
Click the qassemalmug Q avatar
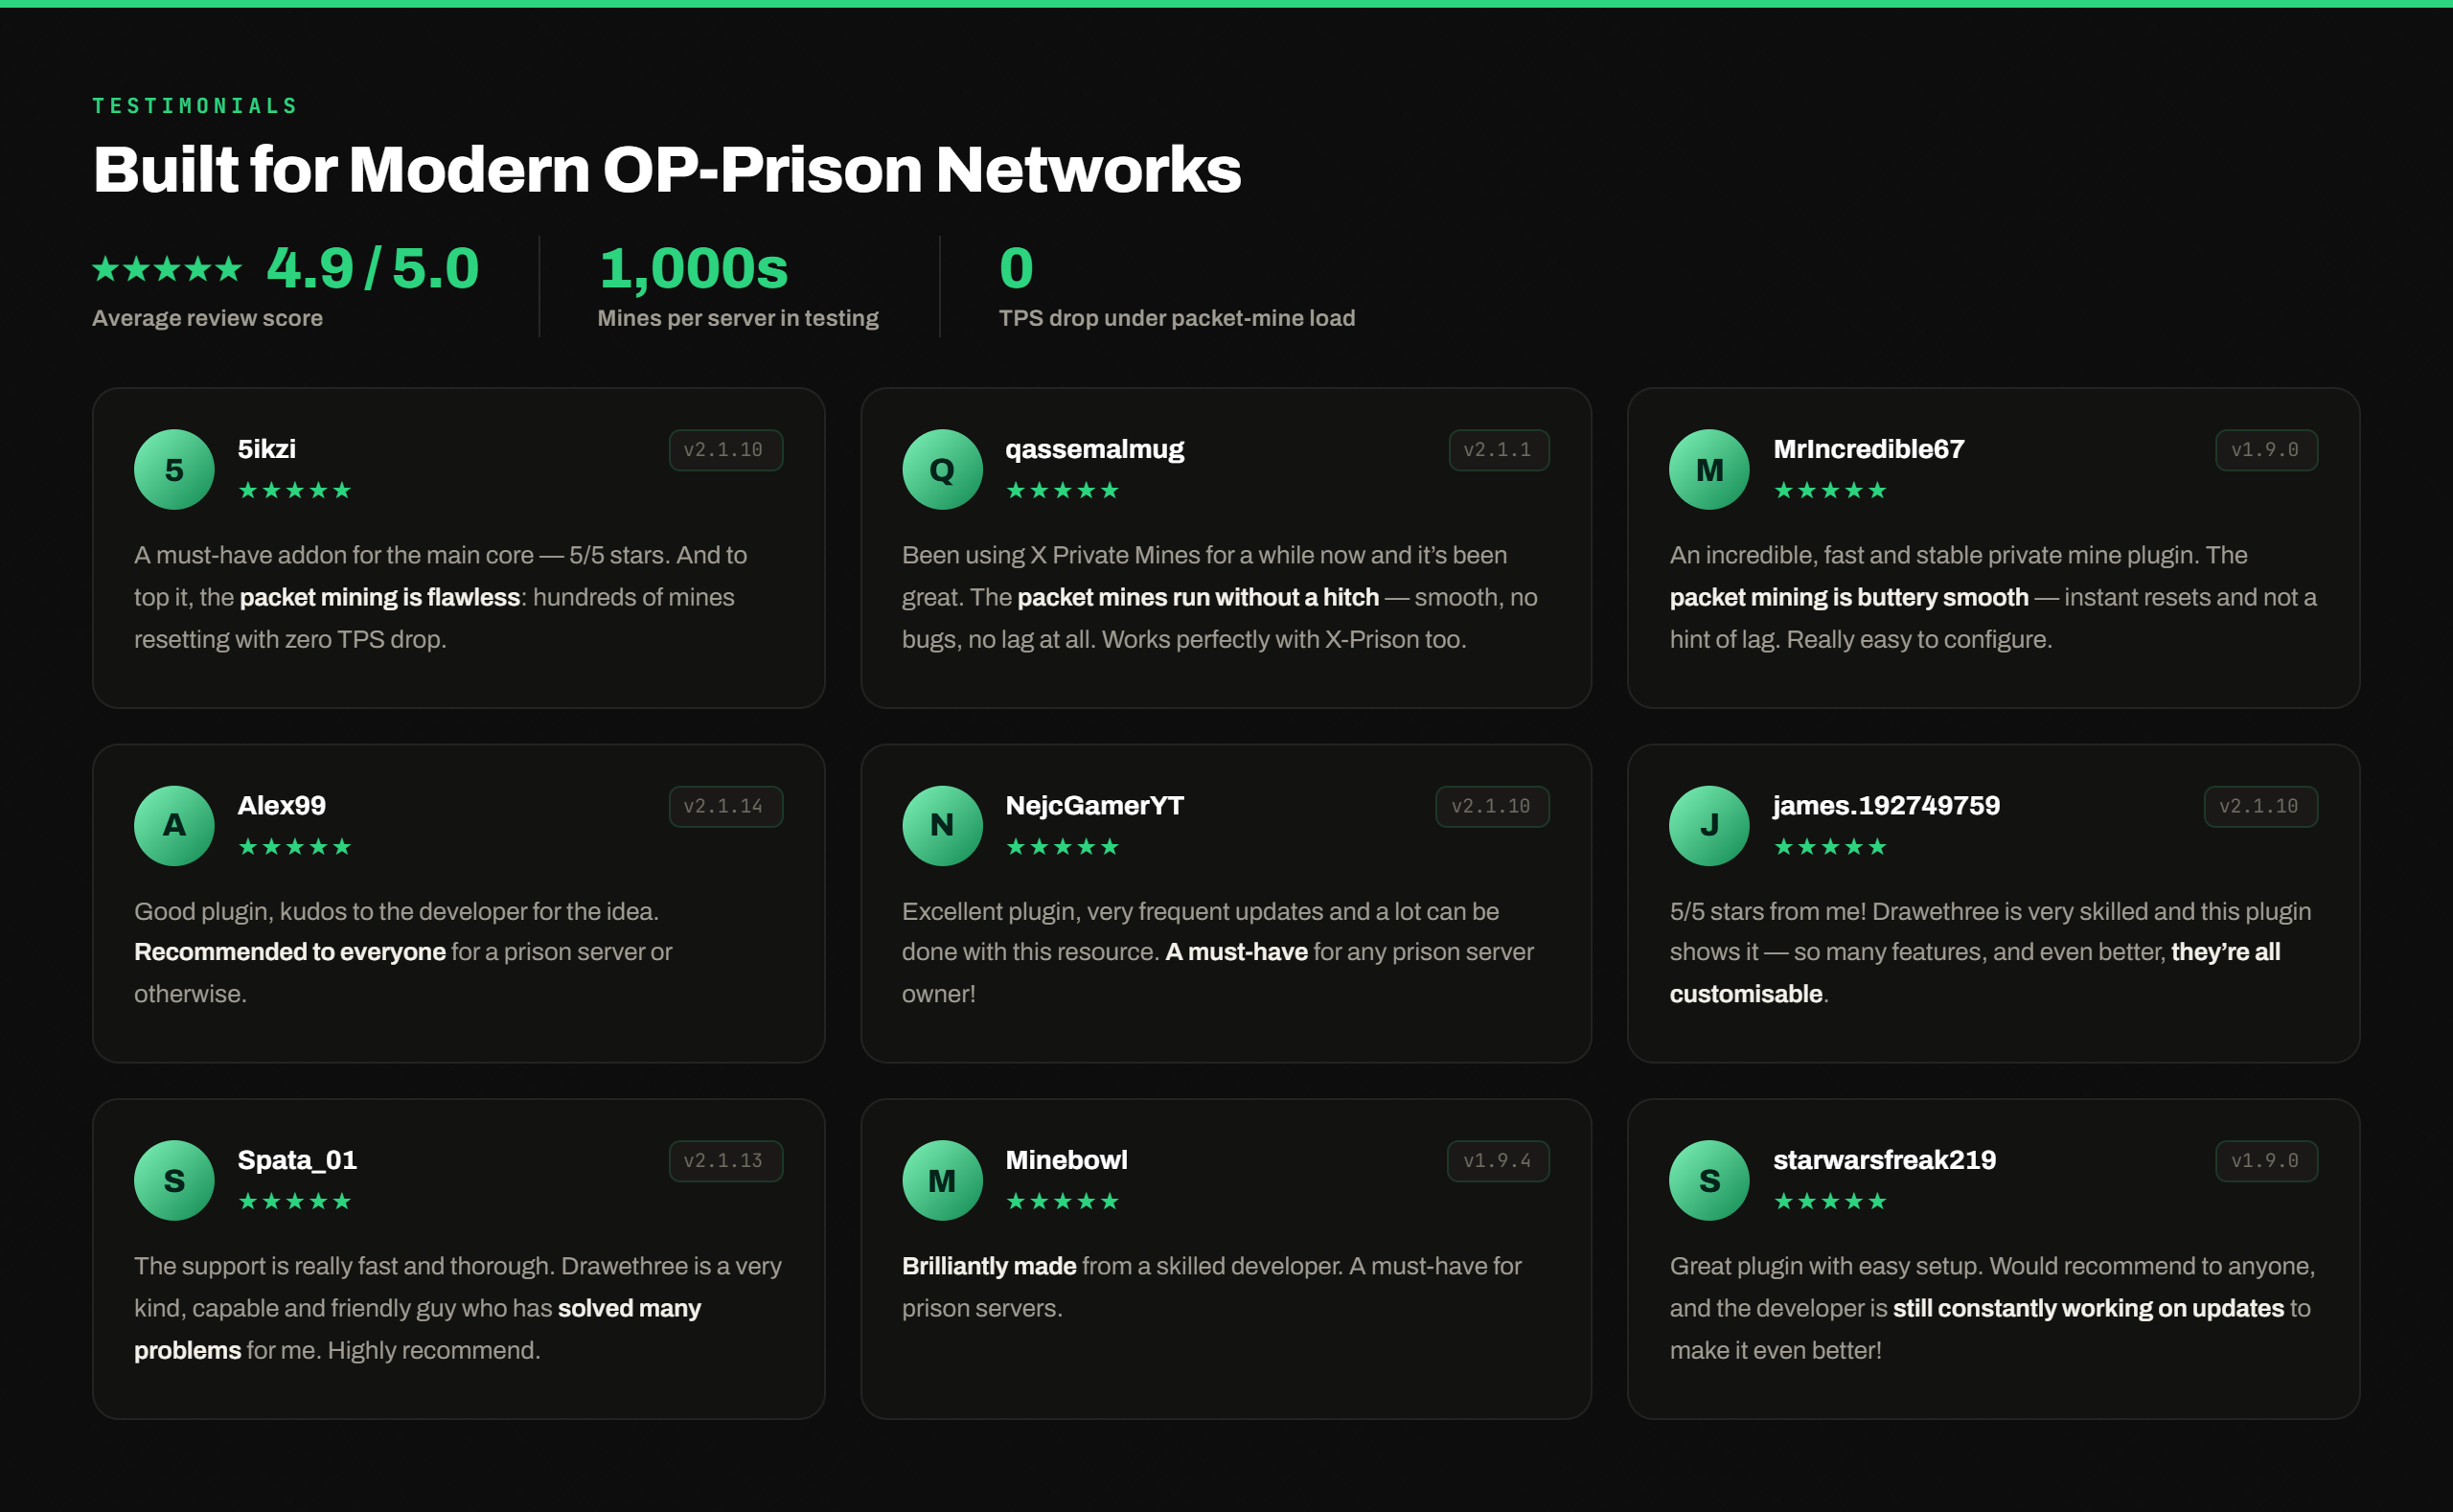pyautogui.click(x=942, y=469)
